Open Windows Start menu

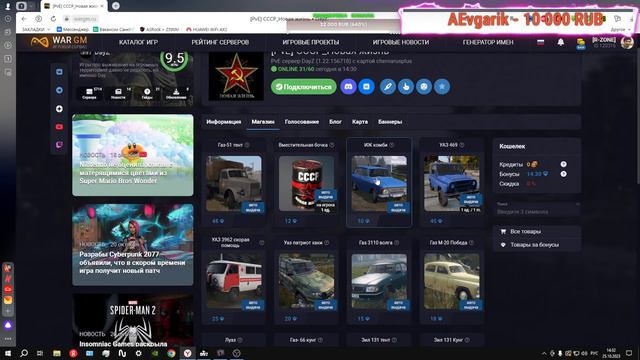click(x=8, y=353)
